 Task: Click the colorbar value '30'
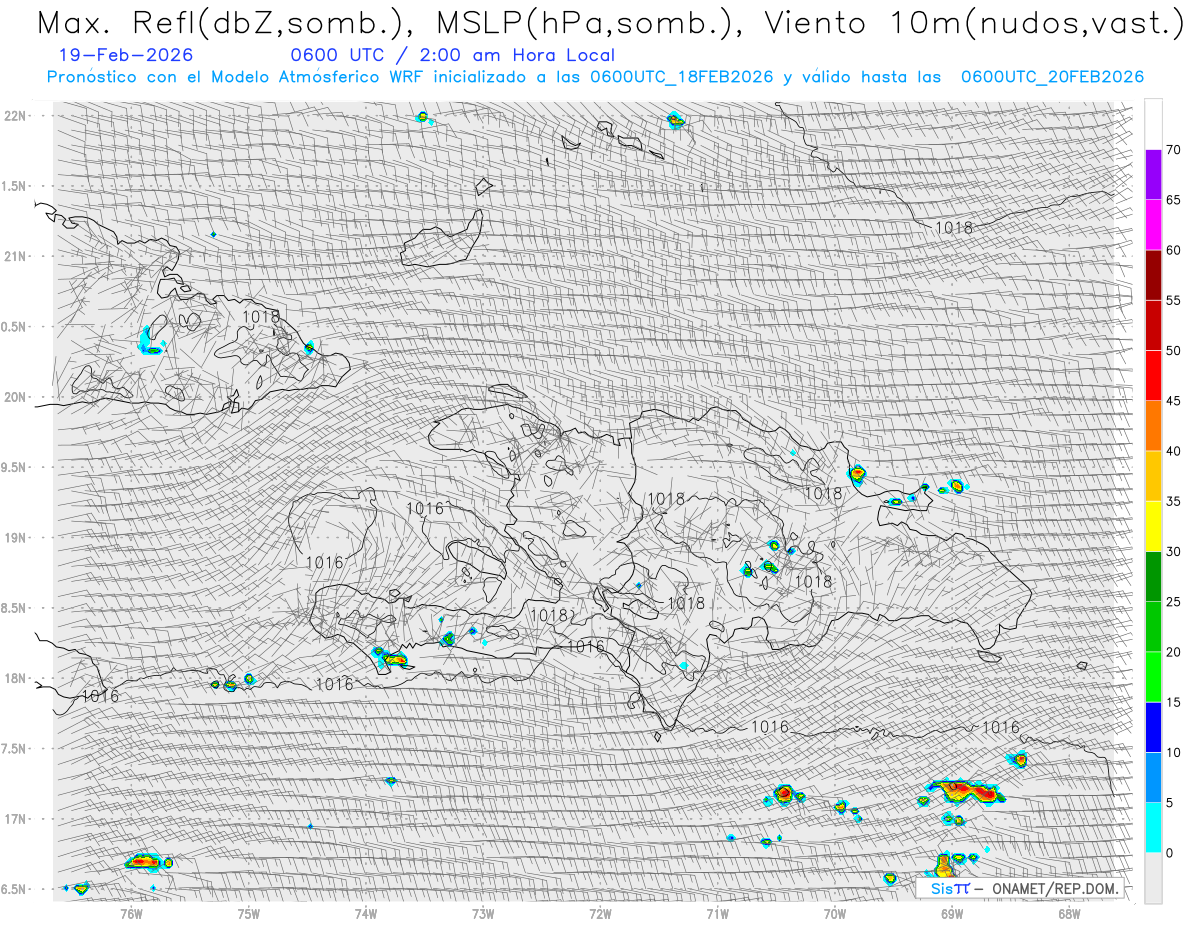(1174, 551)
